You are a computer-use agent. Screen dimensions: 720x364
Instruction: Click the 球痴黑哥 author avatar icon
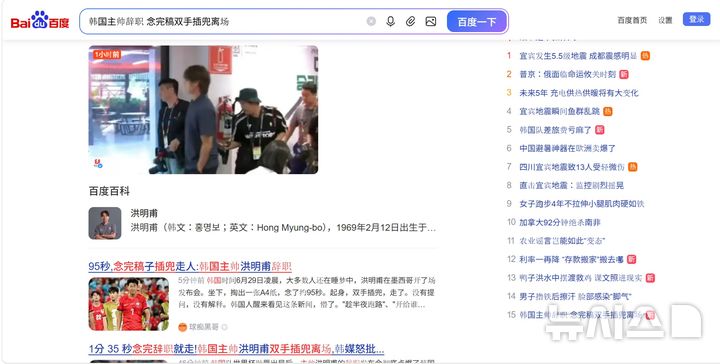click(183, 327)
